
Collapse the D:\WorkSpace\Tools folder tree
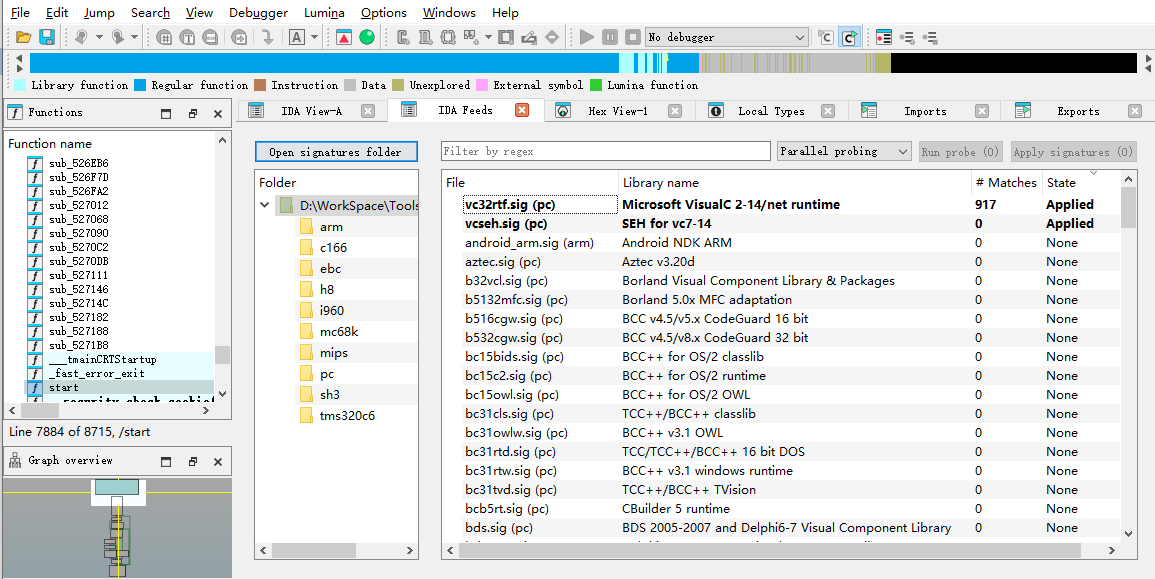[x=264, y=206]
